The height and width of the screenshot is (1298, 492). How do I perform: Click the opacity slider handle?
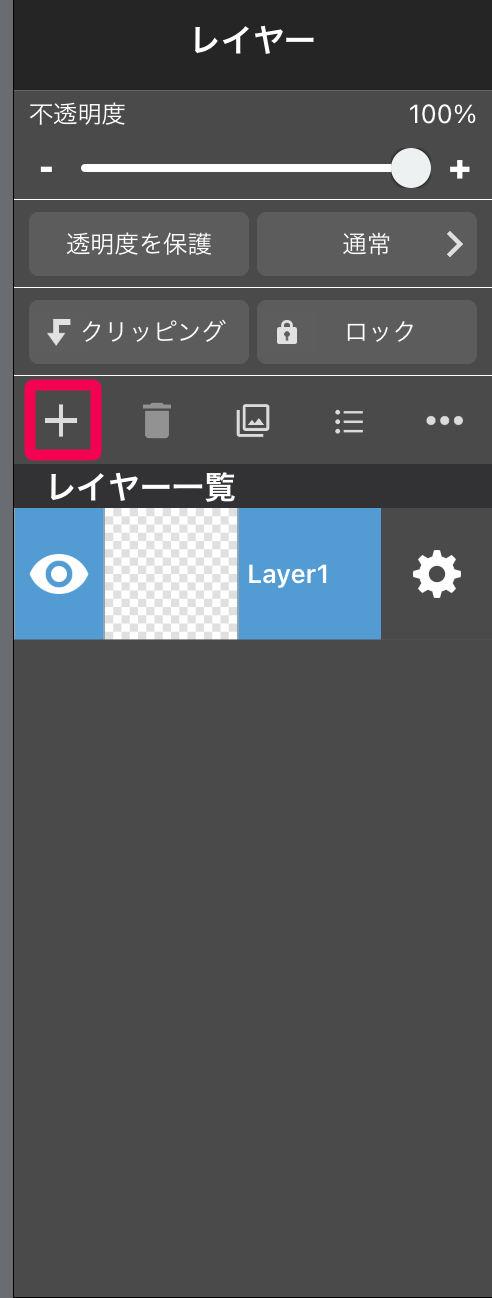[410, 168]
